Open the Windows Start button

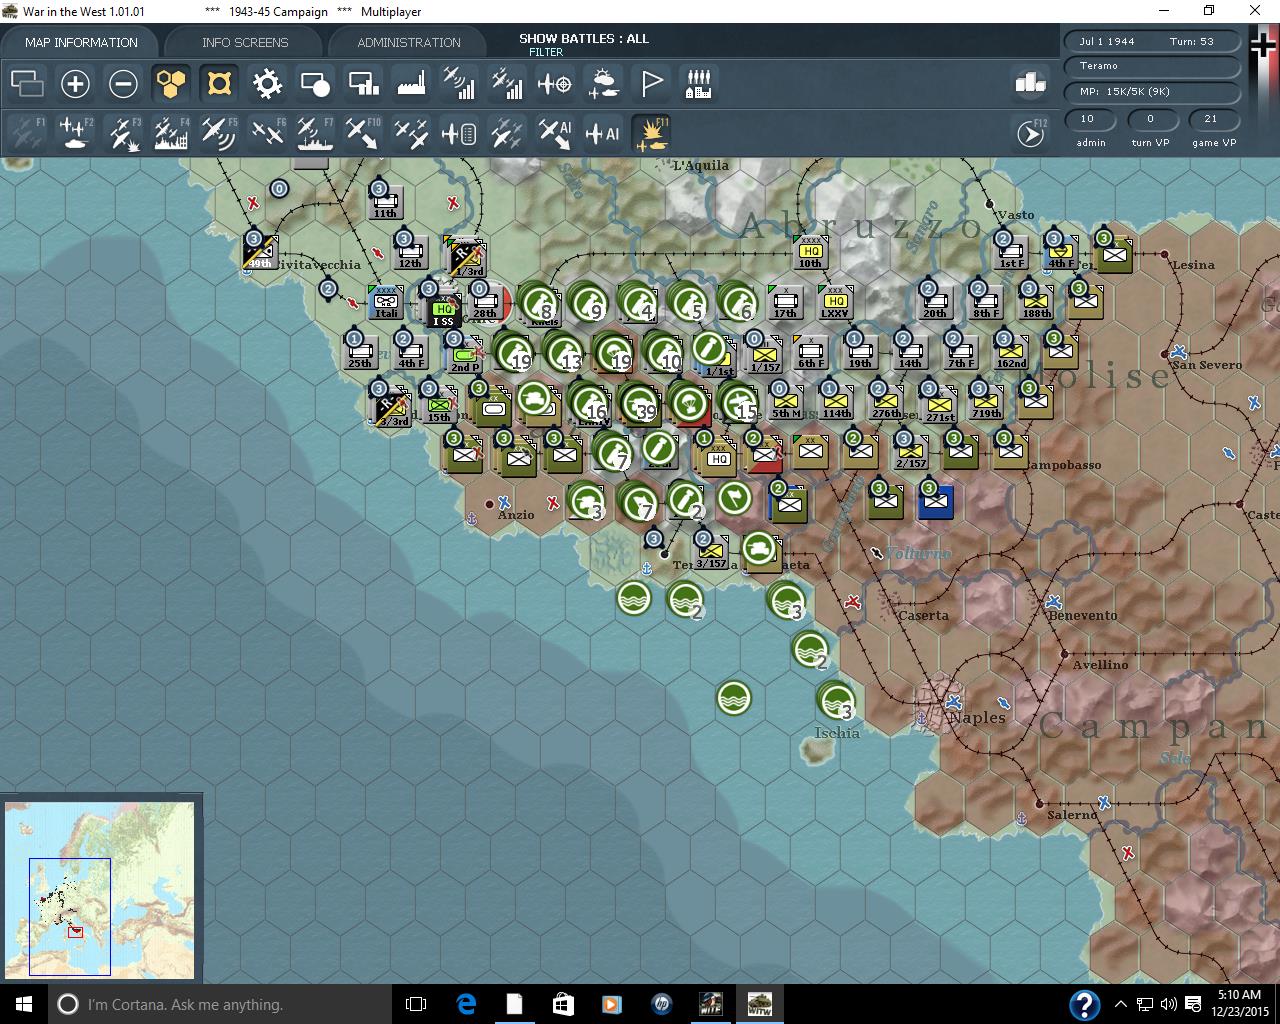[24, 1004]
